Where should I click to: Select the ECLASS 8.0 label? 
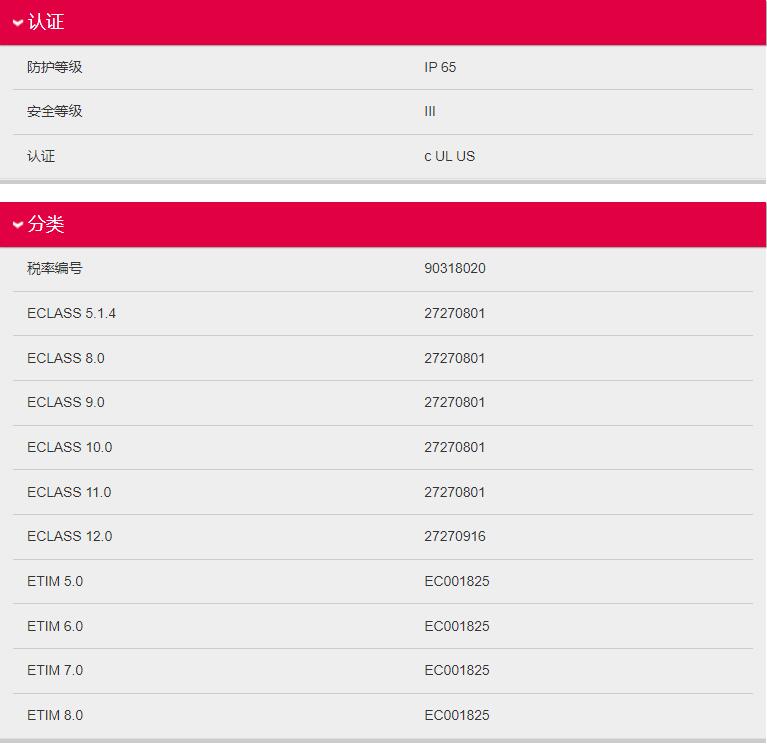pyautogui.click(x=66, y=358)
